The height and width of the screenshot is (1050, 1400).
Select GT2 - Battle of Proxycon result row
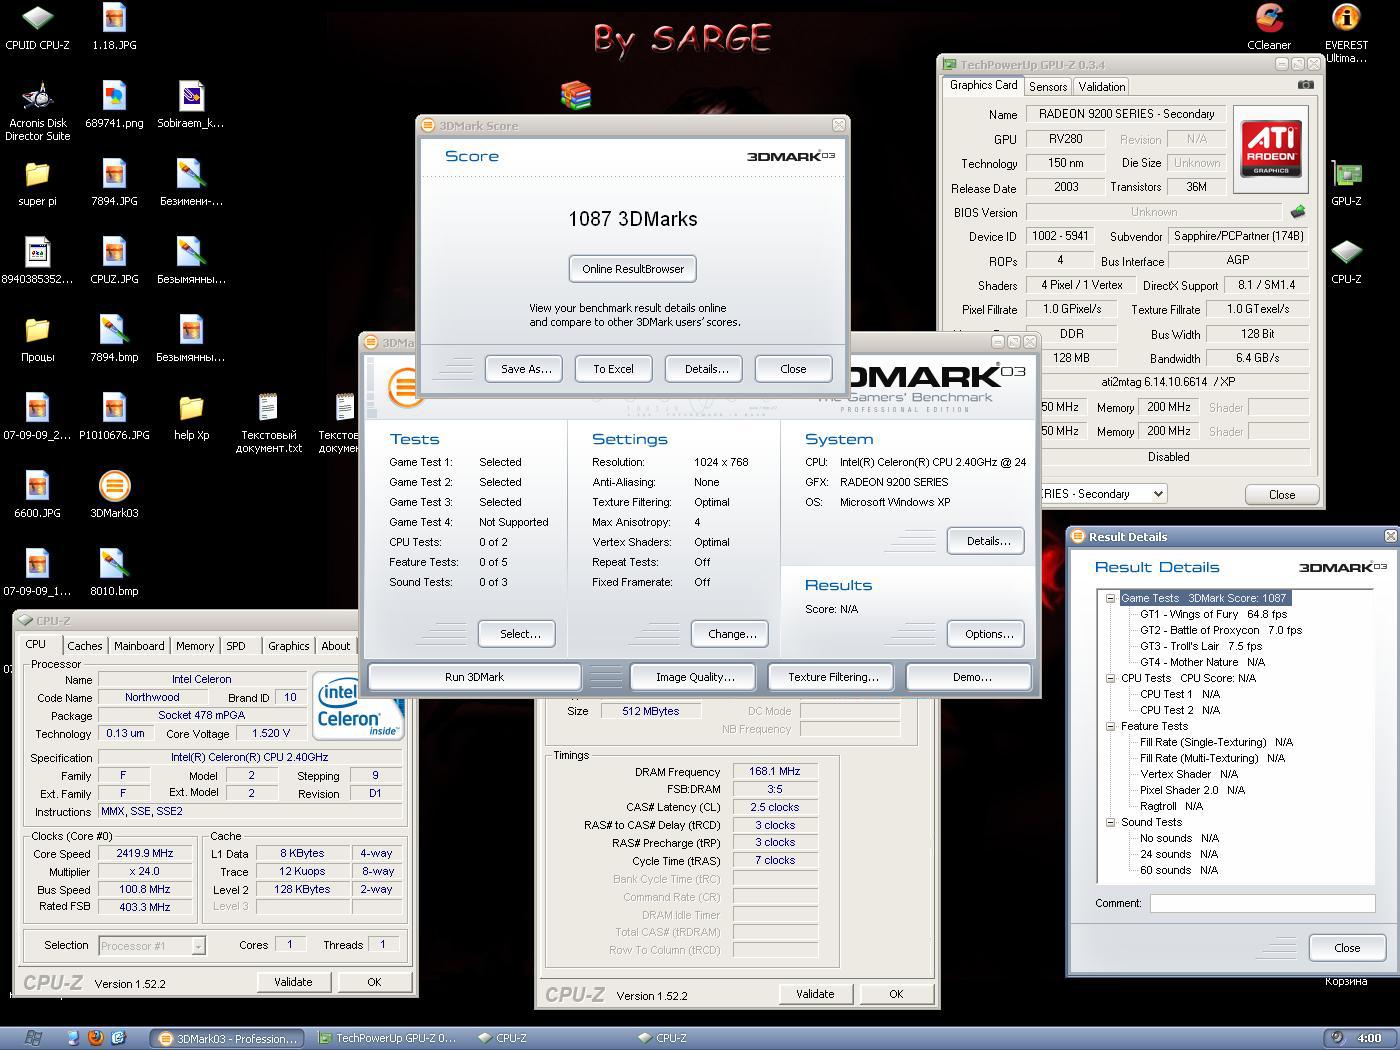click(x=1221, y=630)
